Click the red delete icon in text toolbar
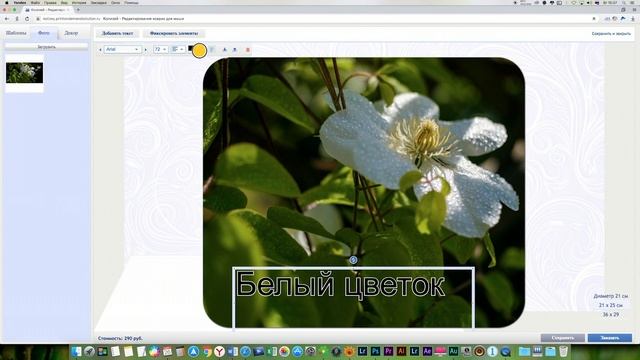Image resolution: width=640 pixels, height=360 pixels. pyautogui.click(x=247, y=50)
